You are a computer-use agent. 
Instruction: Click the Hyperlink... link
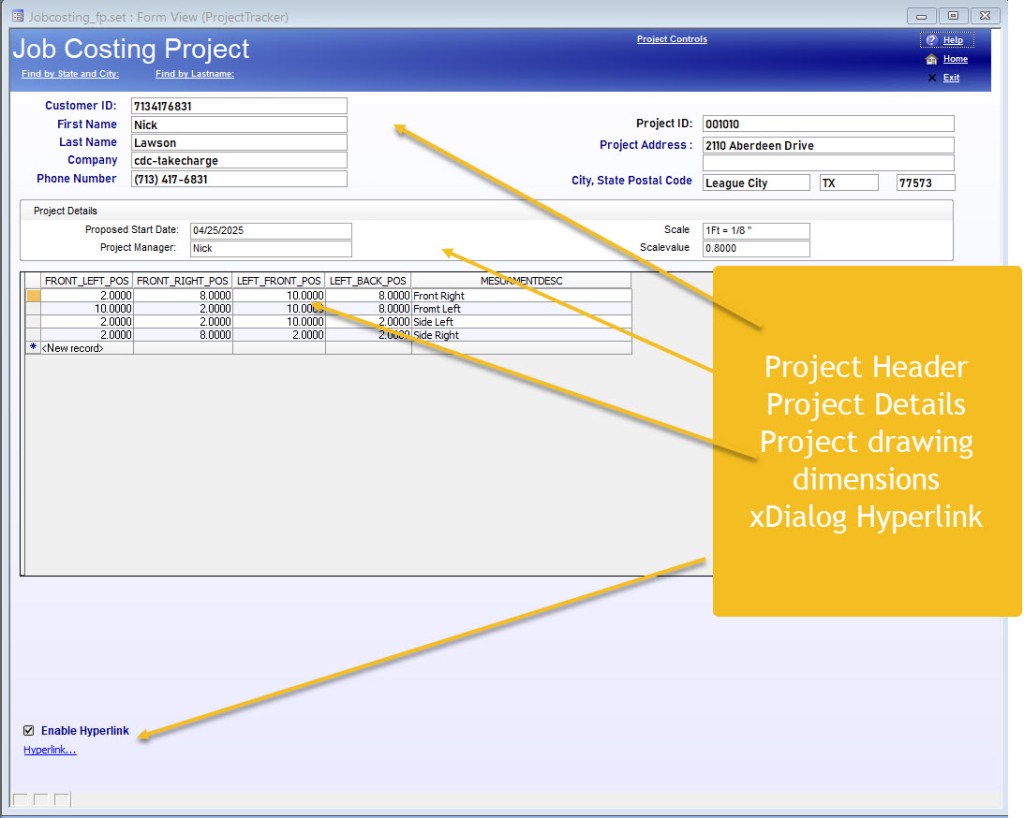click(x=50, y=750)
